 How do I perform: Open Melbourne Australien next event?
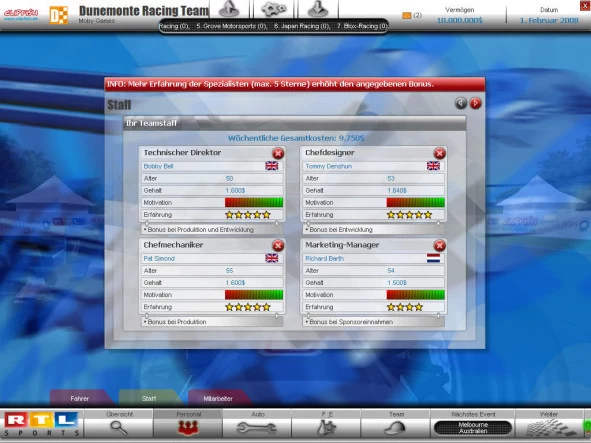(473, 428)
